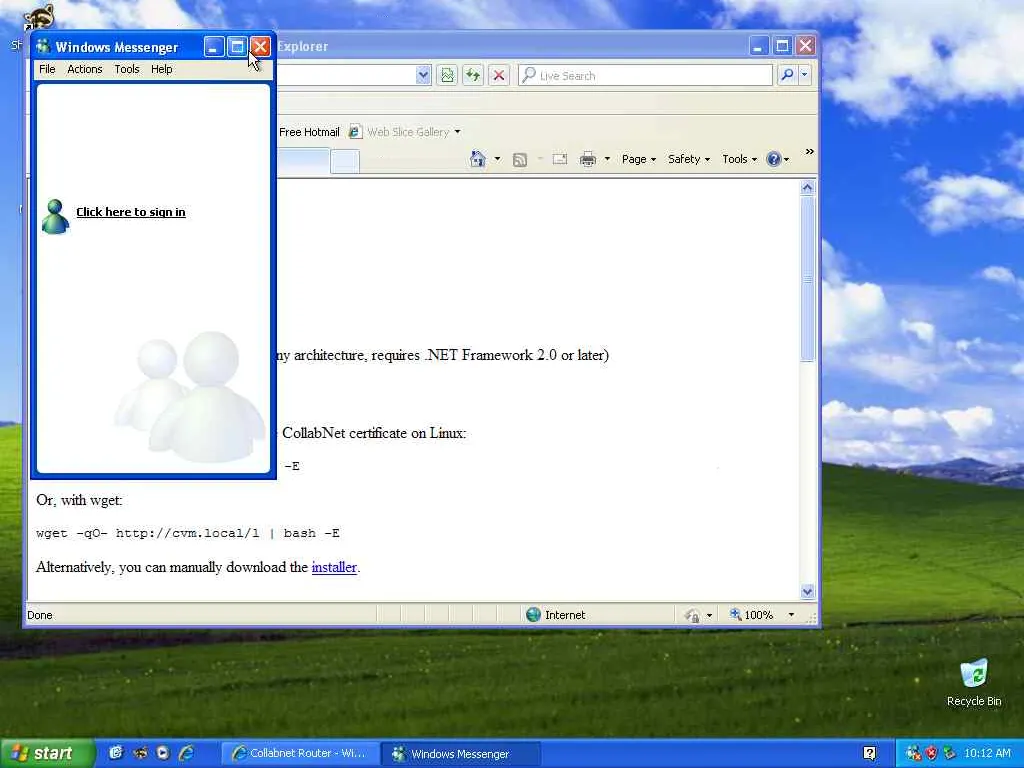Click the Internet zone globe in status bar
Image resolution: width=1024 pixels, height=768 pixels.
[534, 615]
